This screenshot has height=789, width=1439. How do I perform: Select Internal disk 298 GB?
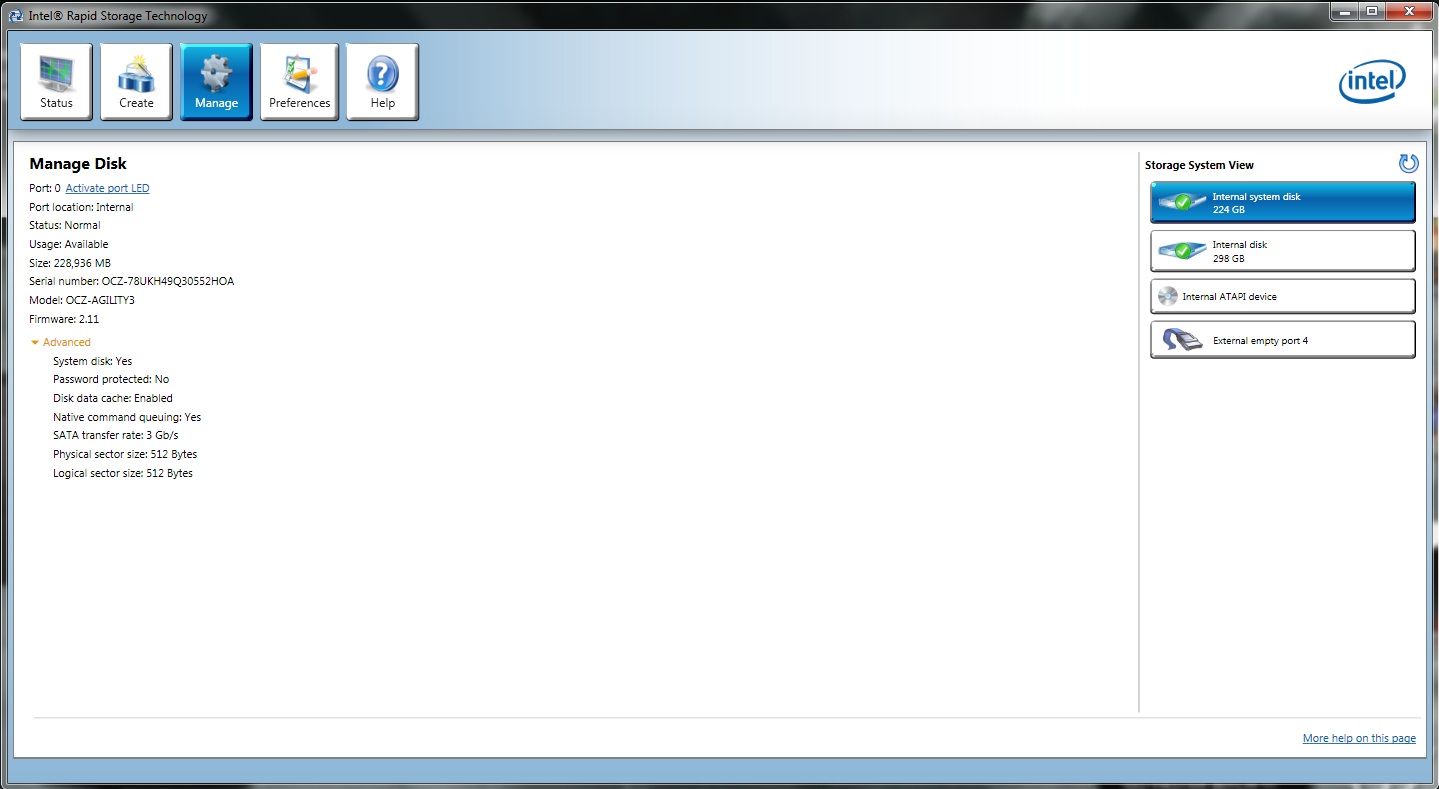coord(1283,251)
